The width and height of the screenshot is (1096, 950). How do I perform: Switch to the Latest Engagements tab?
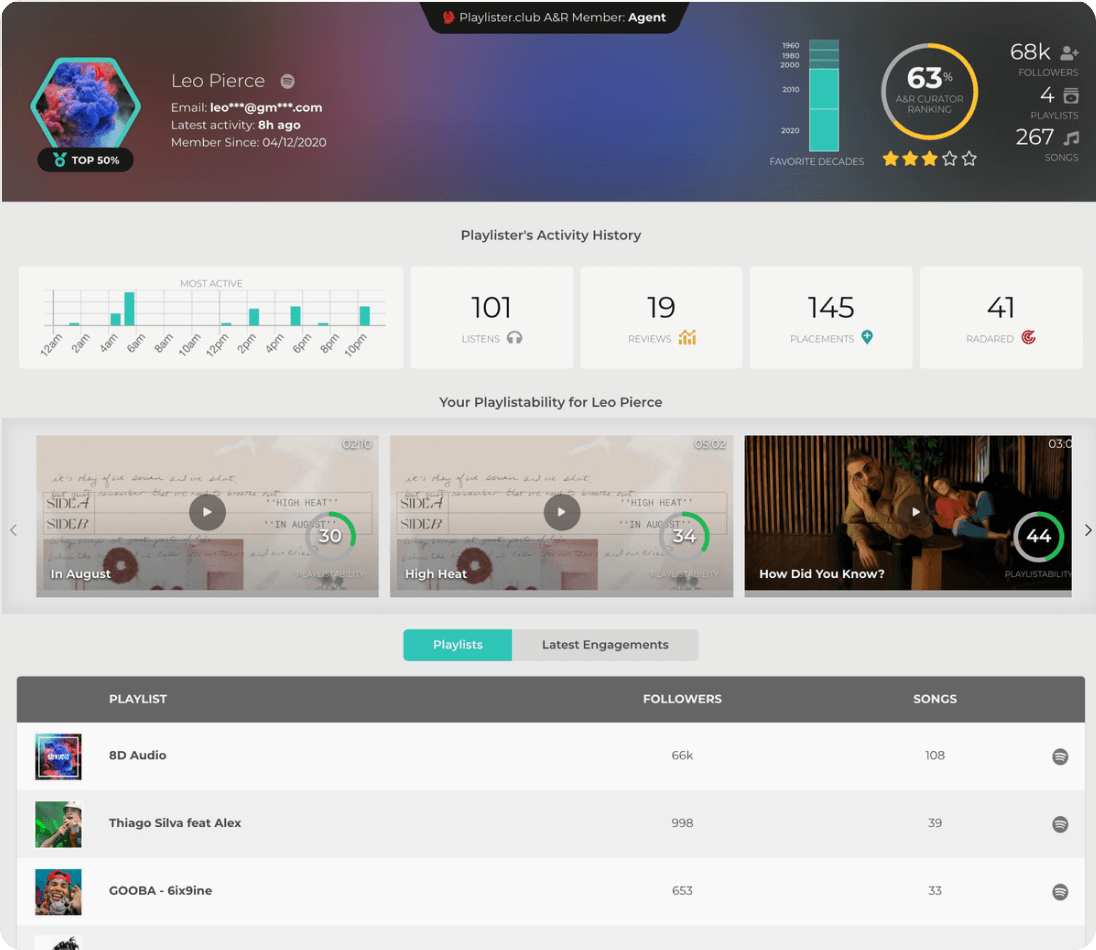coord(605,645)
